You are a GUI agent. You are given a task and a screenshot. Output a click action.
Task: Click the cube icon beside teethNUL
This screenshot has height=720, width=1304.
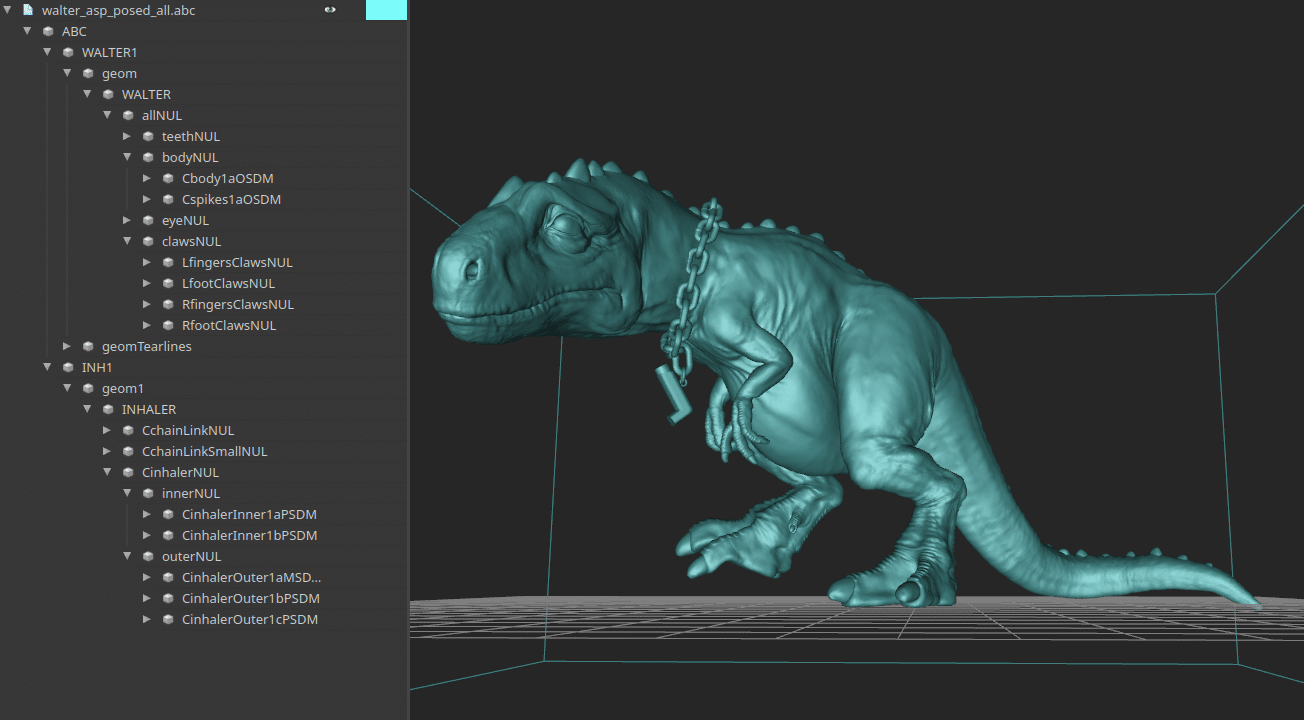click(x=147, y=136)
